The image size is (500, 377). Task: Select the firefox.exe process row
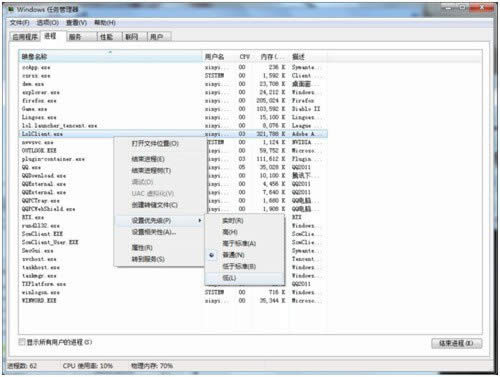[173, 100]
